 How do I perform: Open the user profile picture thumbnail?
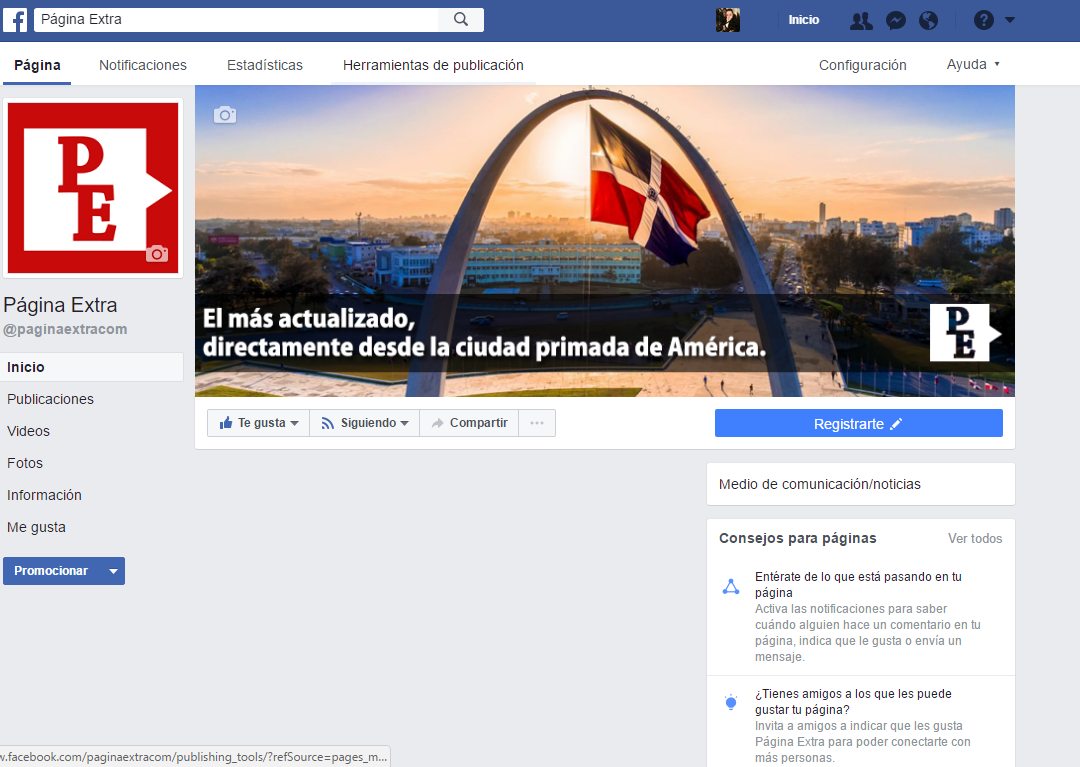pyautogui.click(x=727, y=20)
